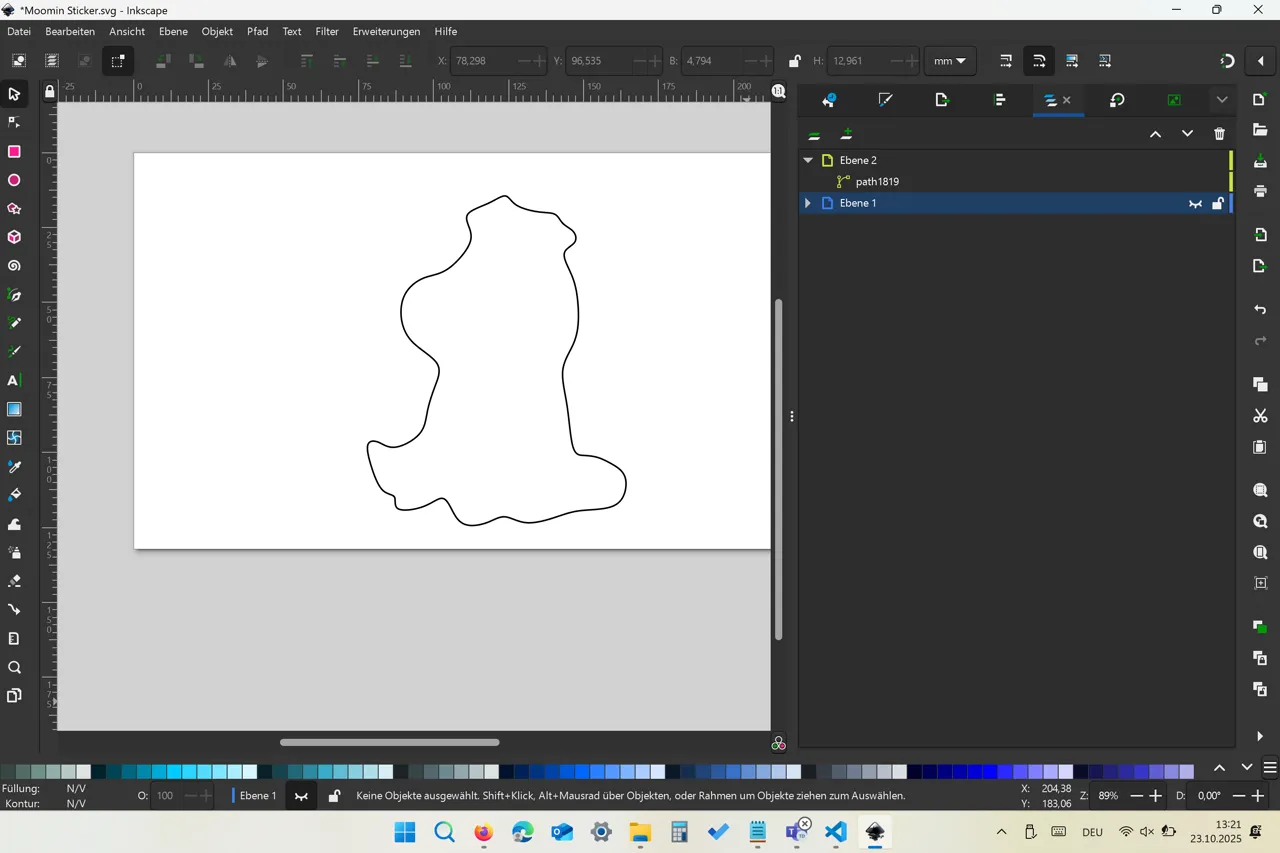Select the Mesh gradient tool
This screenshot has height=853, width=1280.
[x=14, y=438]
